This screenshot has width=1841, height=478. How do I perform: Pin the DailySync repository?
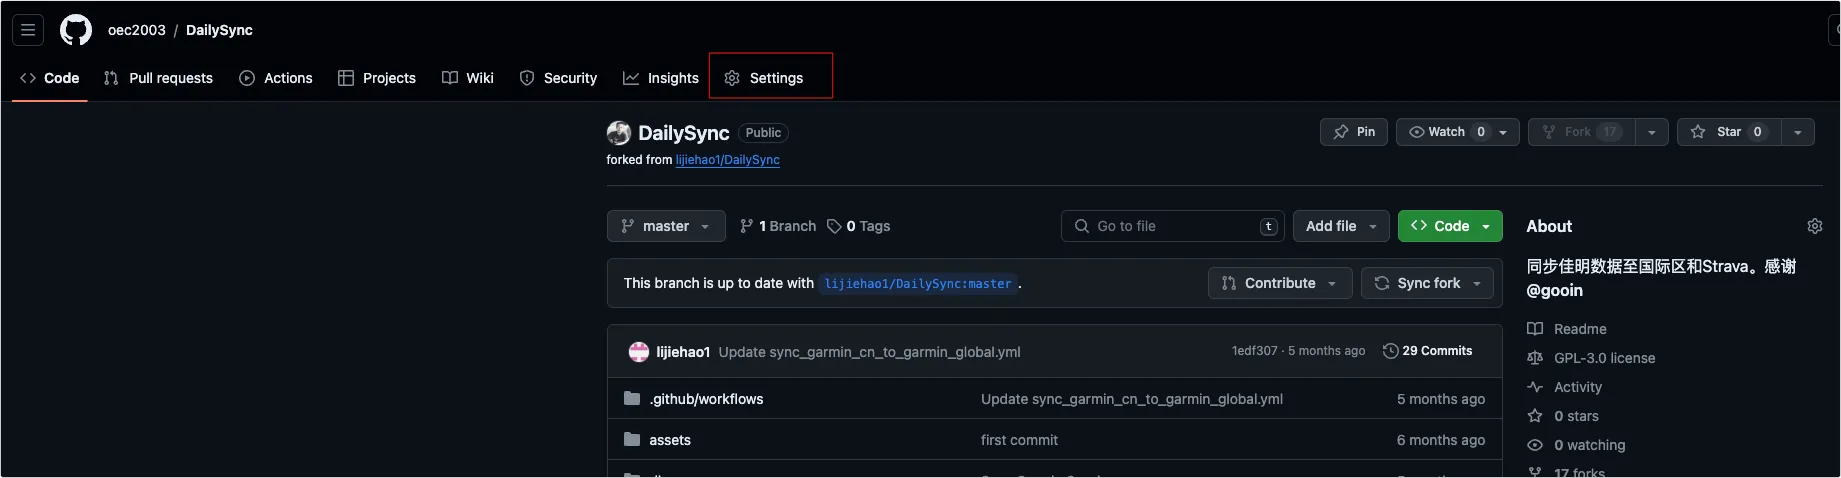[1354, 132]
